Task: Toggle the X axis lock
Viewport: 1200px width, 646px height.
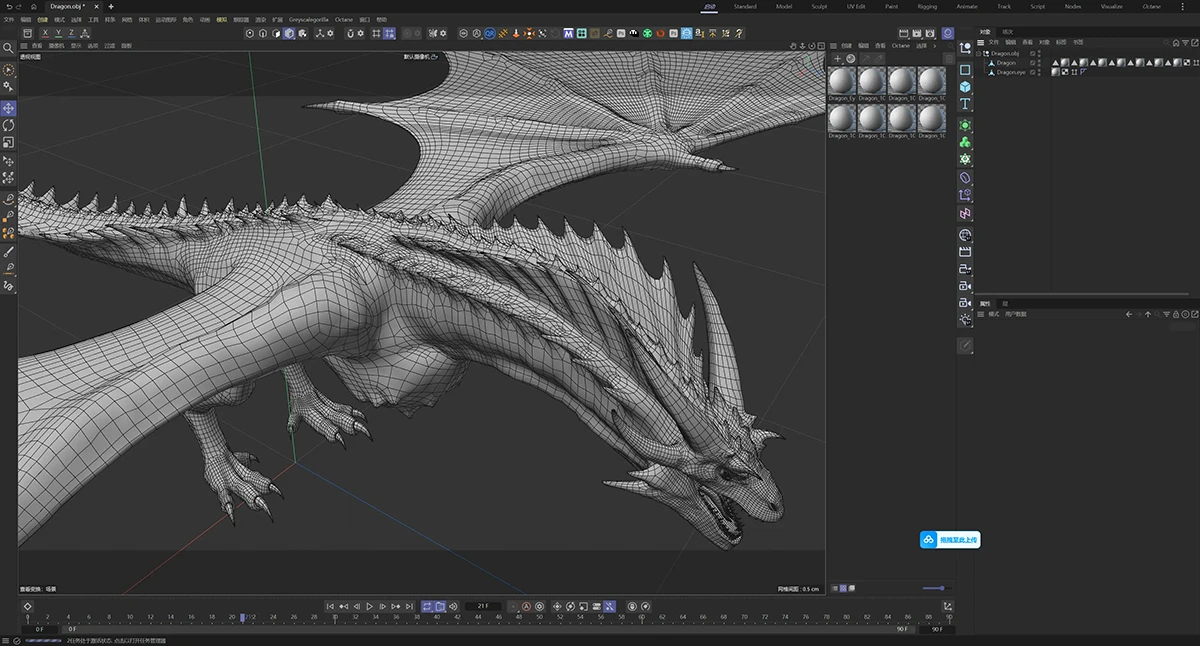Action: (x=44, y=33)
